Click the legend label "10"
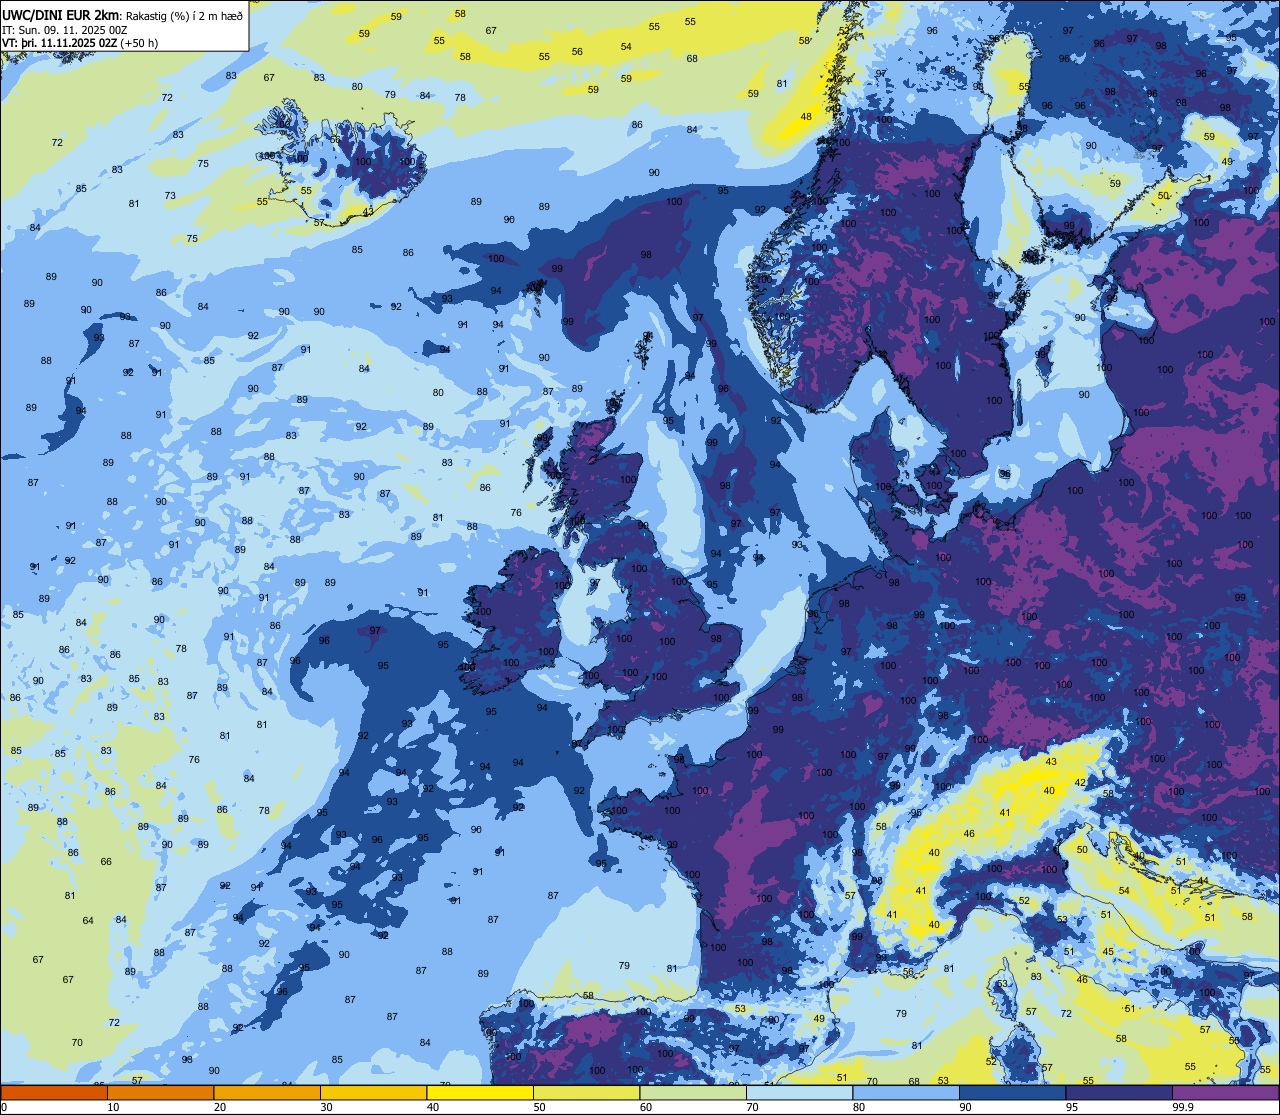 tap(113, 1107)
